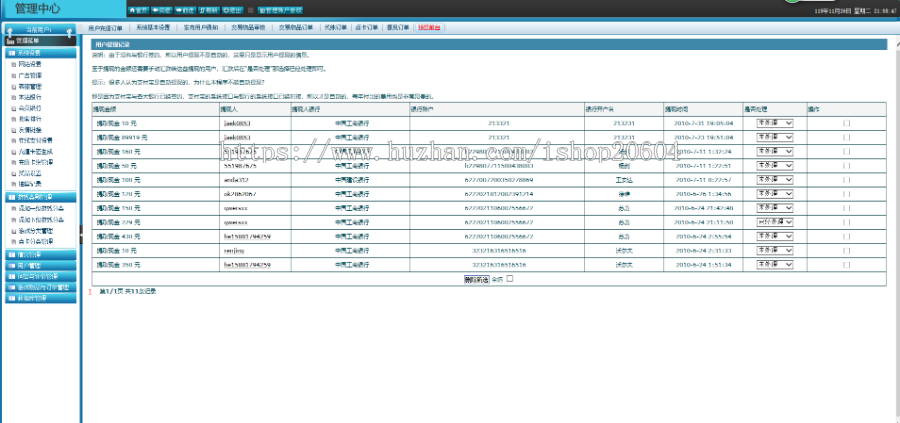
Task: Open the 用户充值订单 tab
Action: coord(105,28)
